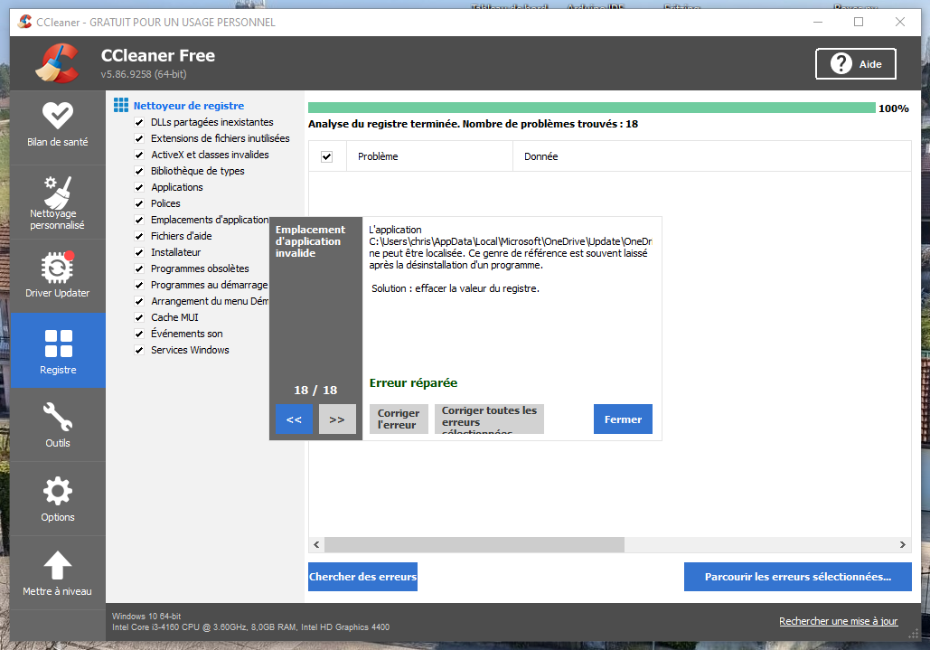Click the Nettoyeur de registre heading
930x650 pixels.
point(189,106)
